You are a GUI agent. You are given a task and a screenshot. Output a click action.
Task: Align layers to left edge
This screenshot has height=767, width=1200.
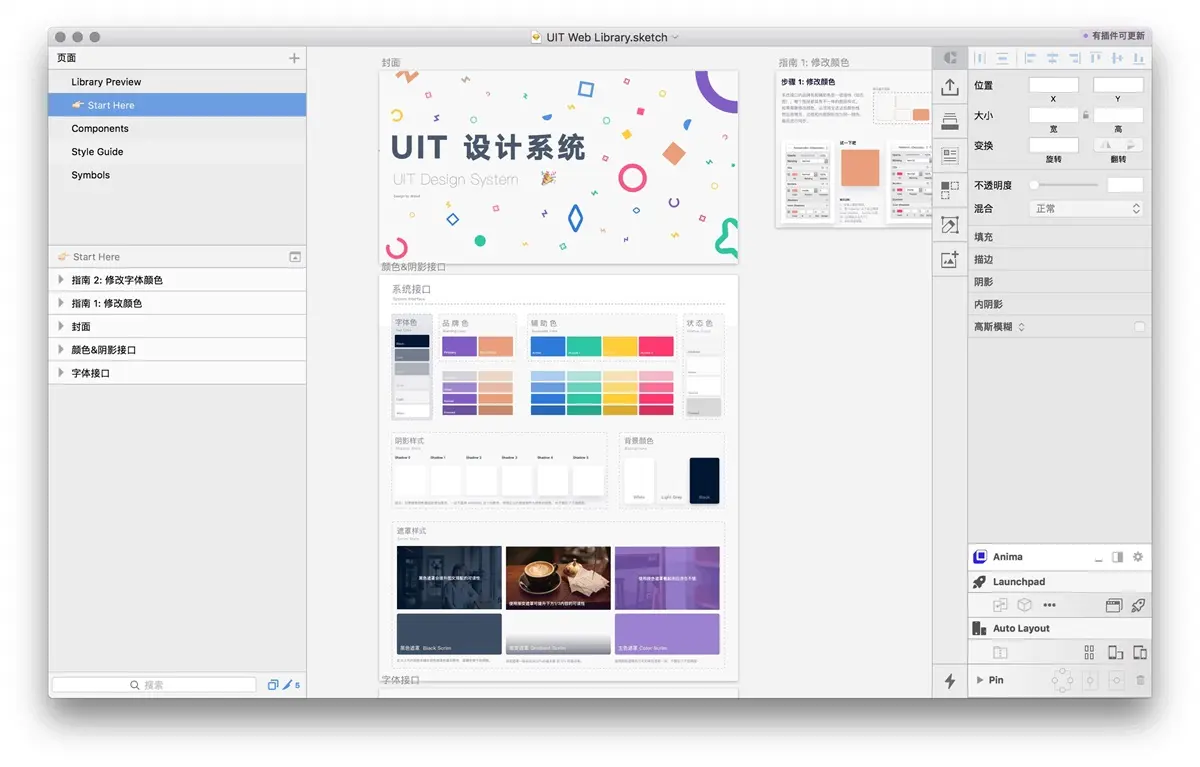tap(1029, 59)
